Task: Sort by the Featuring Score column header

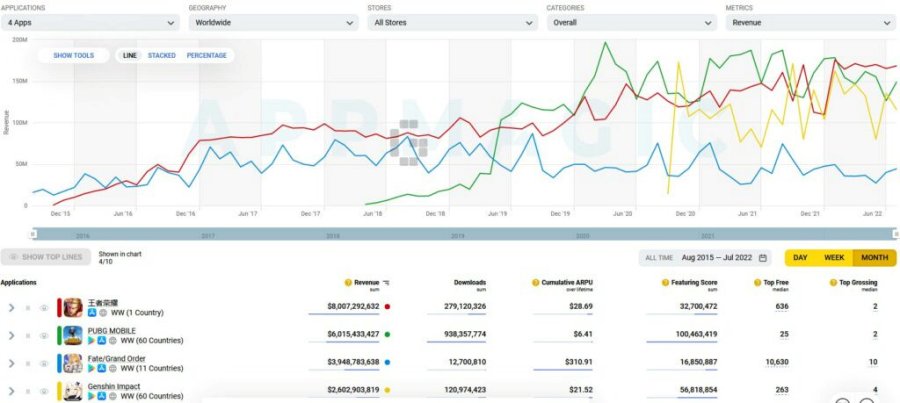Action: 694,282
